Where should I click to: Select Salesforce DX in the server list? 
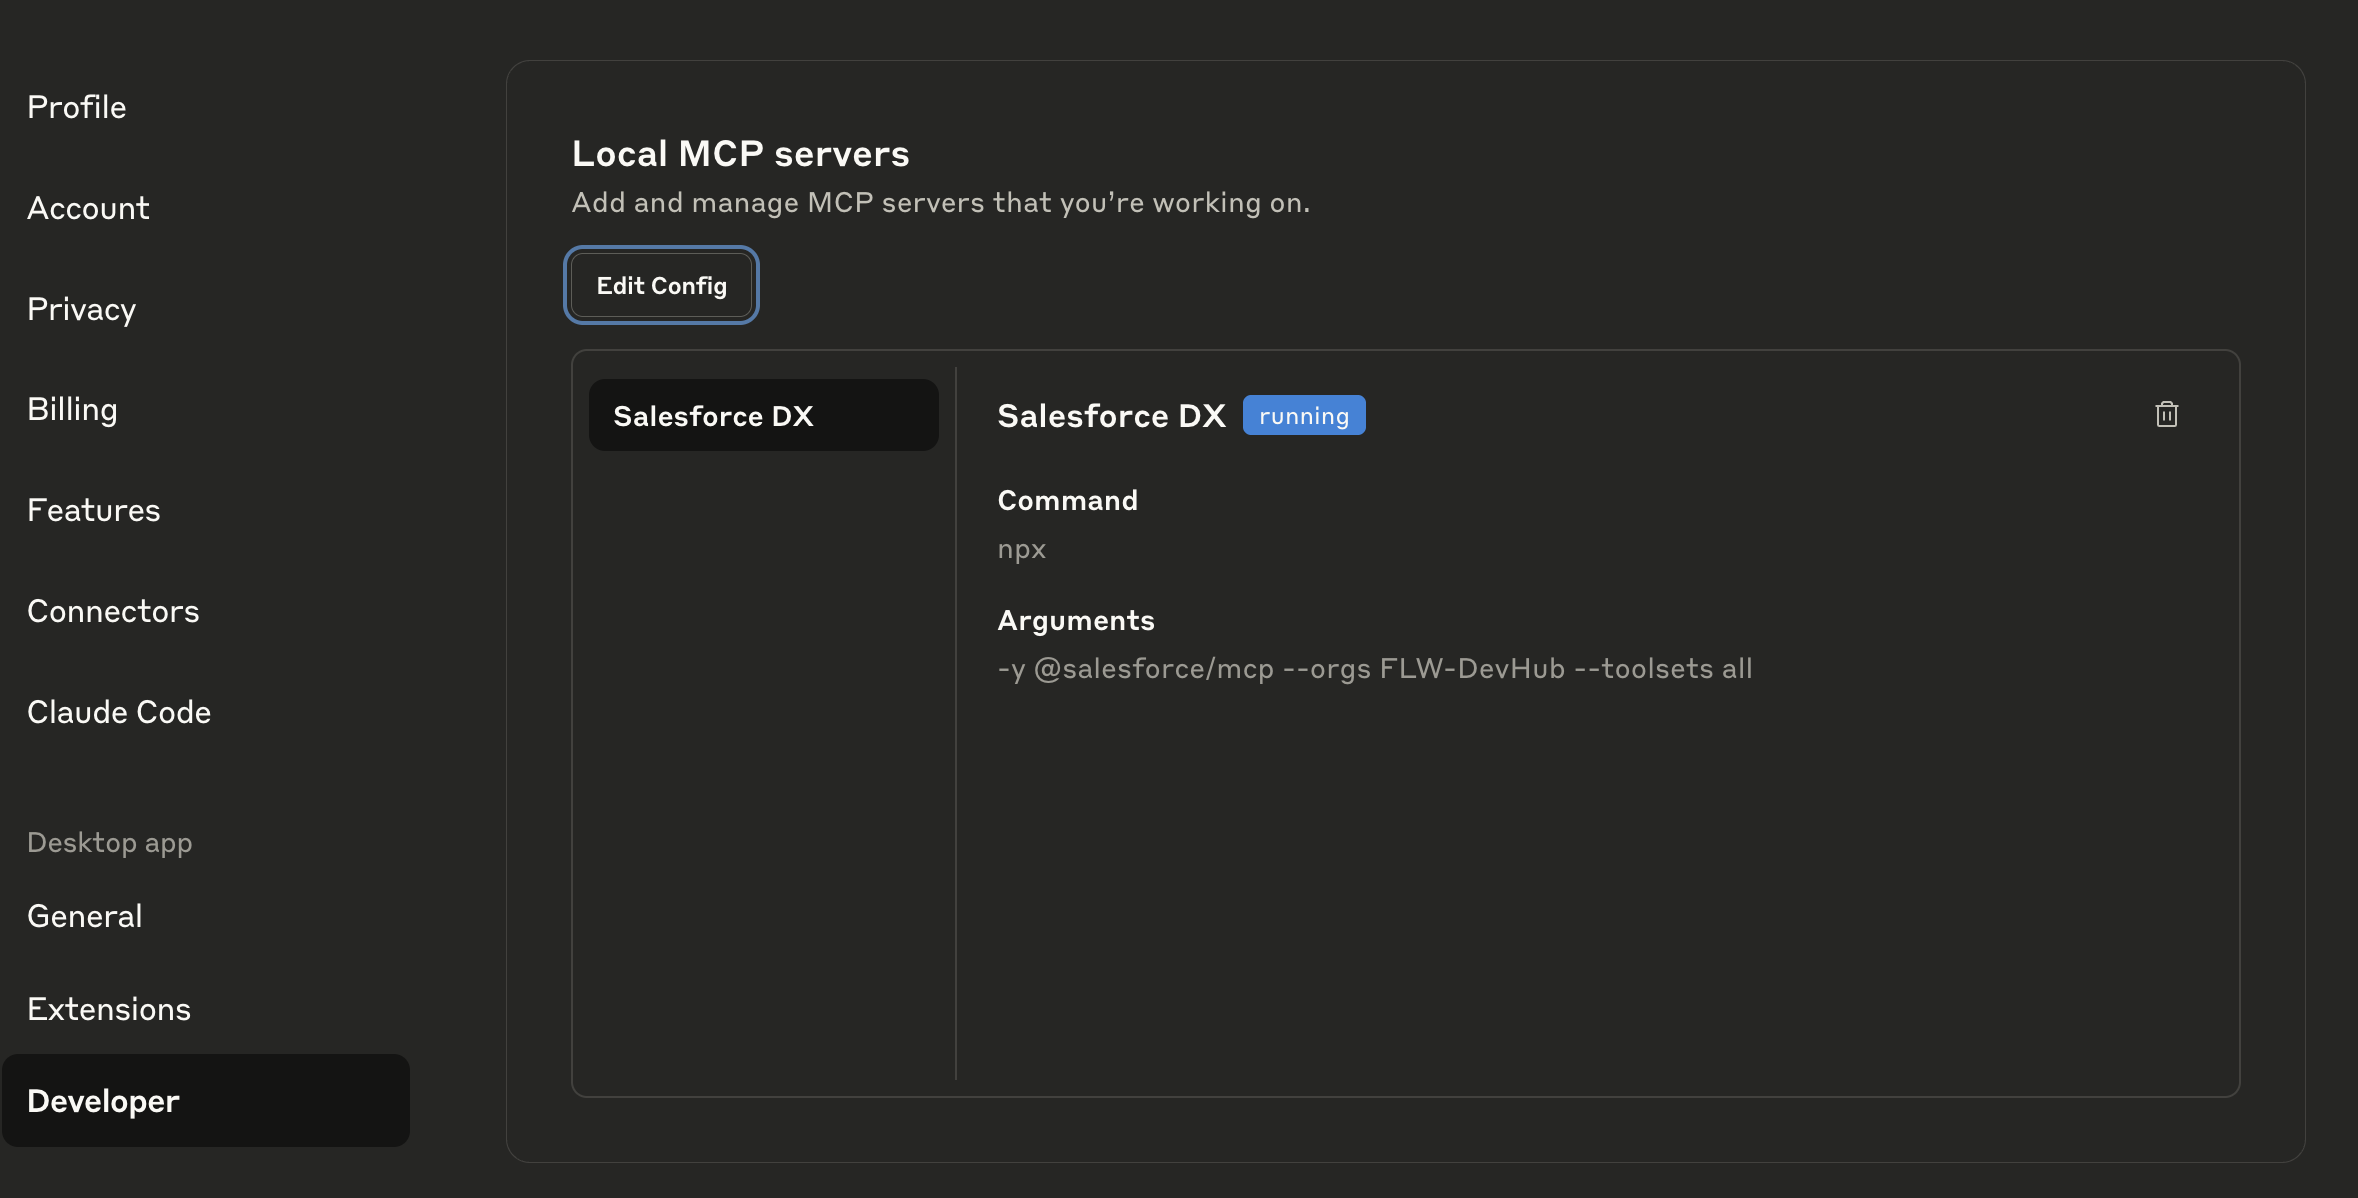(763, 415)
